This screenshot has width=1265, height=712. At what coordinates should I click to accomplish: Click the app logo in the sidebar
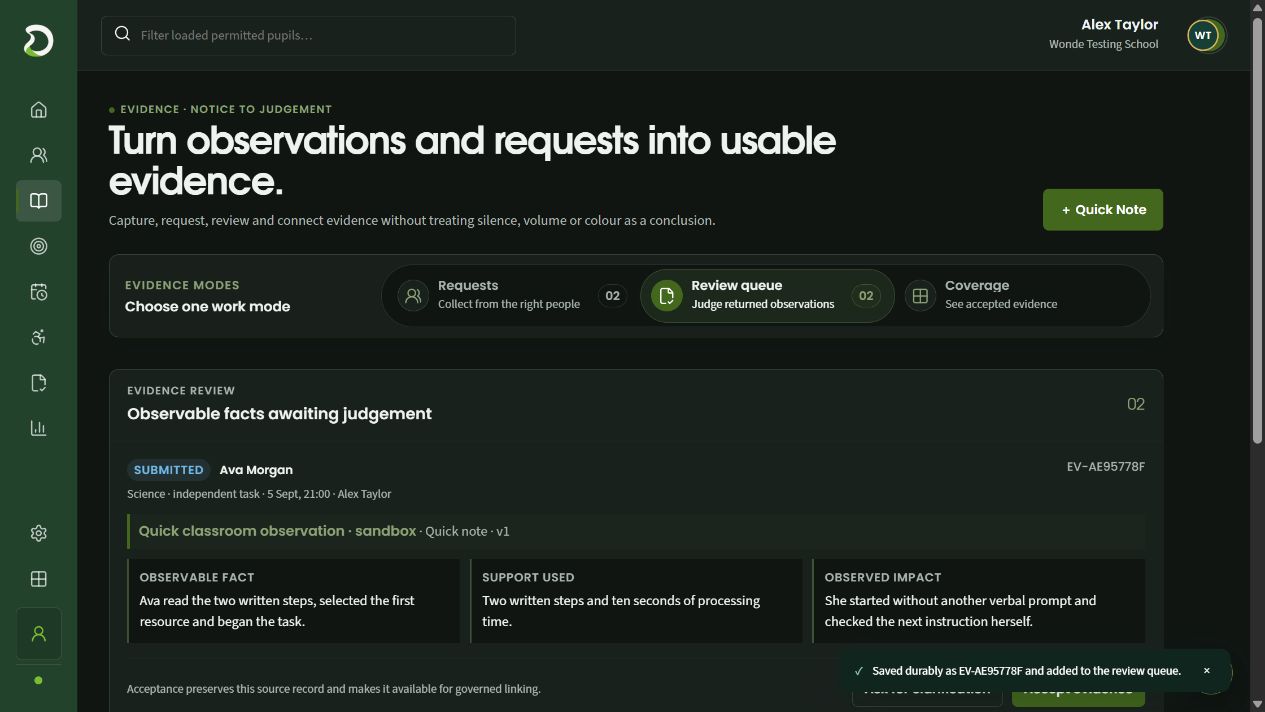click(x=38, y=41)
